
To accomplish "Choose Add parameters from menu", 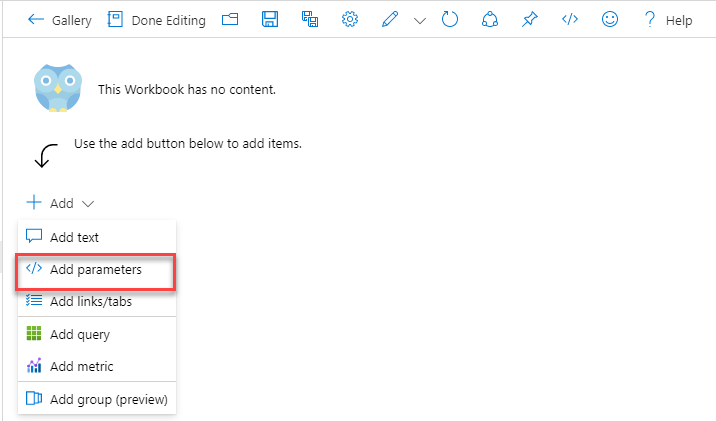I will [96, 270].
